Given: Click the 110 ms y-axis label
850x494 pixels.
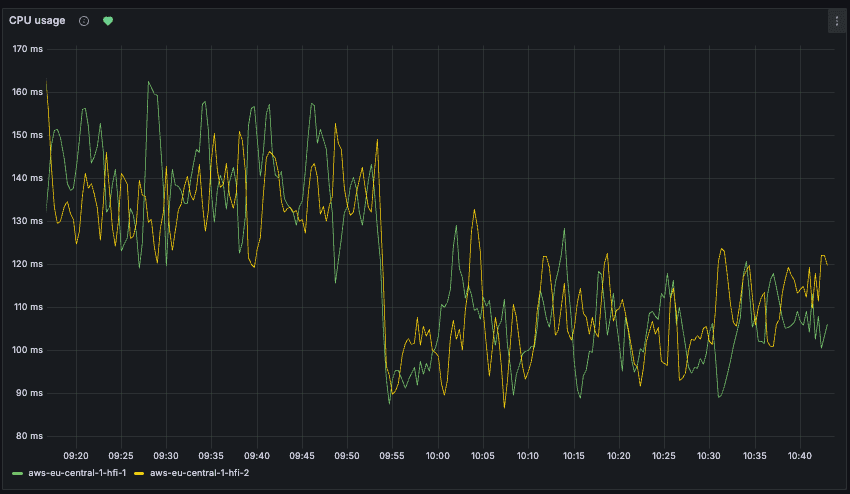Looking at the screenshot, I should click(x=28, y=307).
